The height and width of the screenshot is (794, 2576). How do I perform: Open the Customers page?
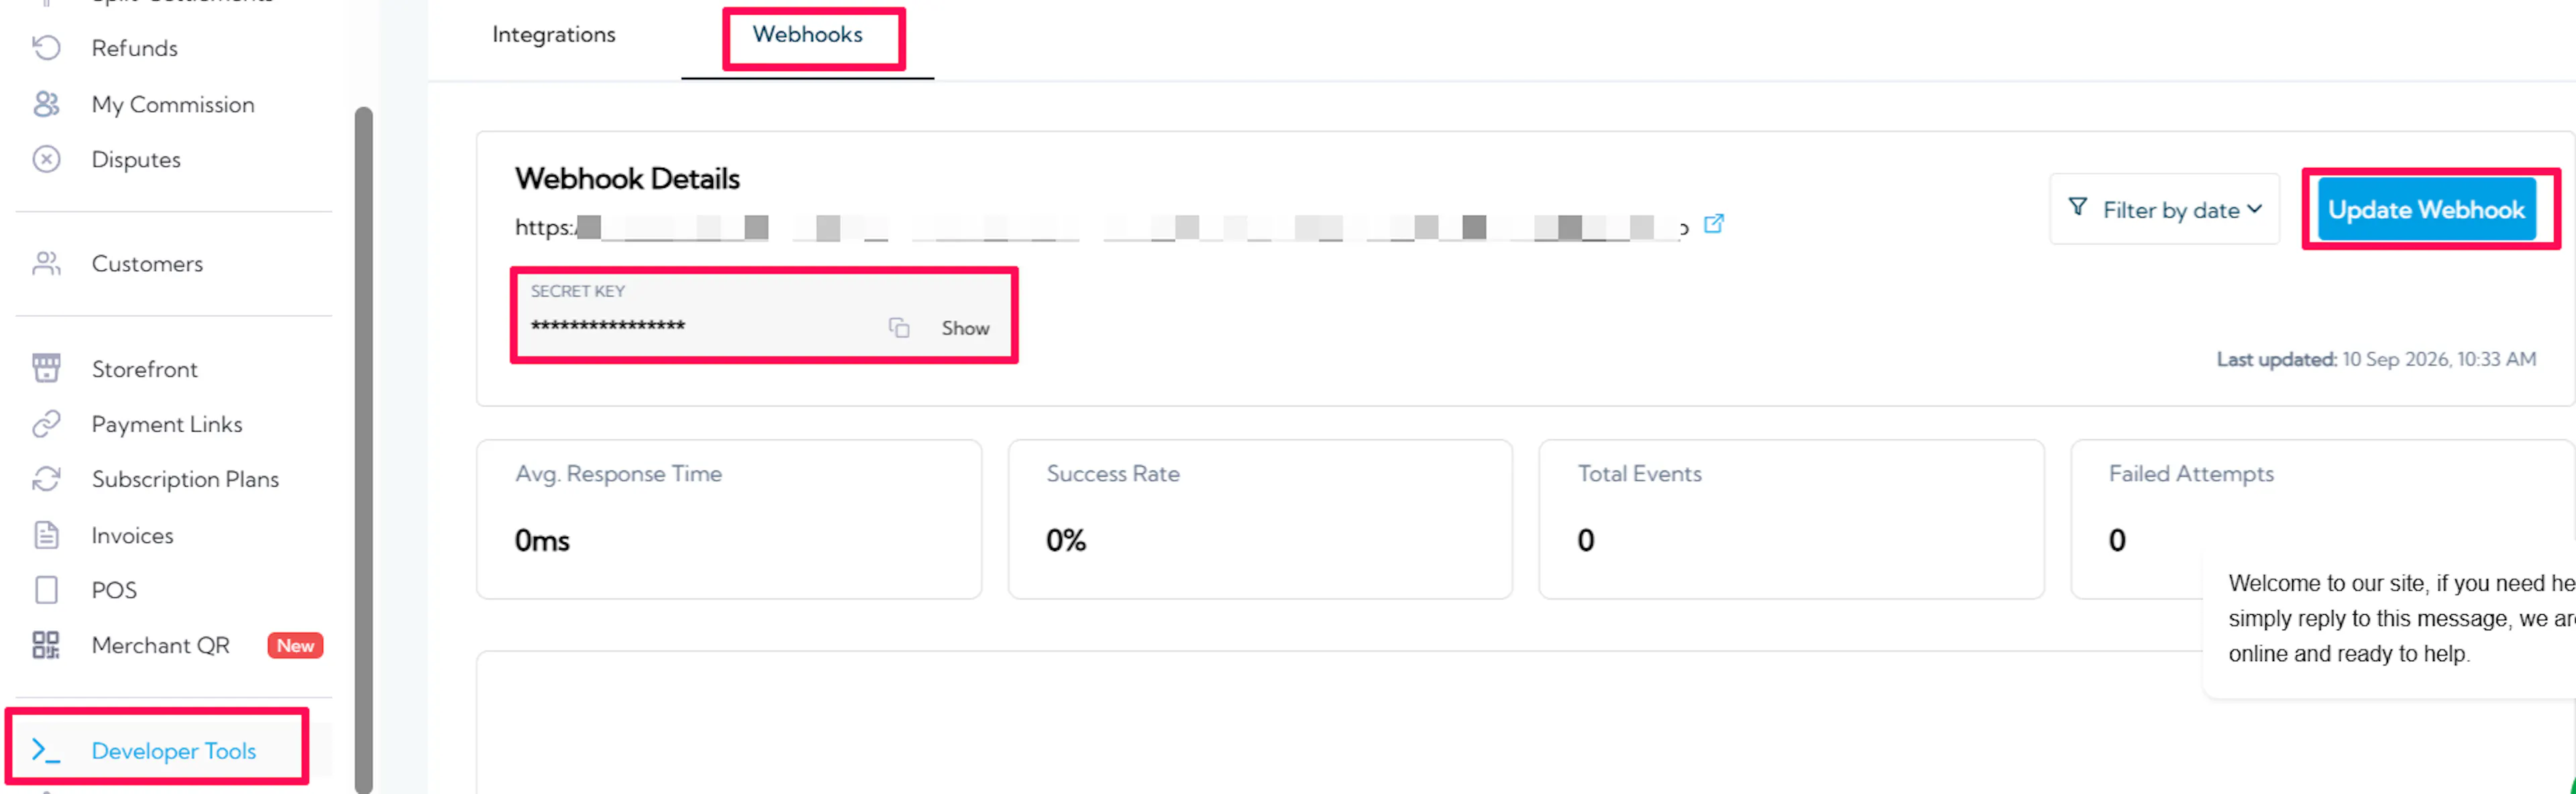[x=147, y=263]
